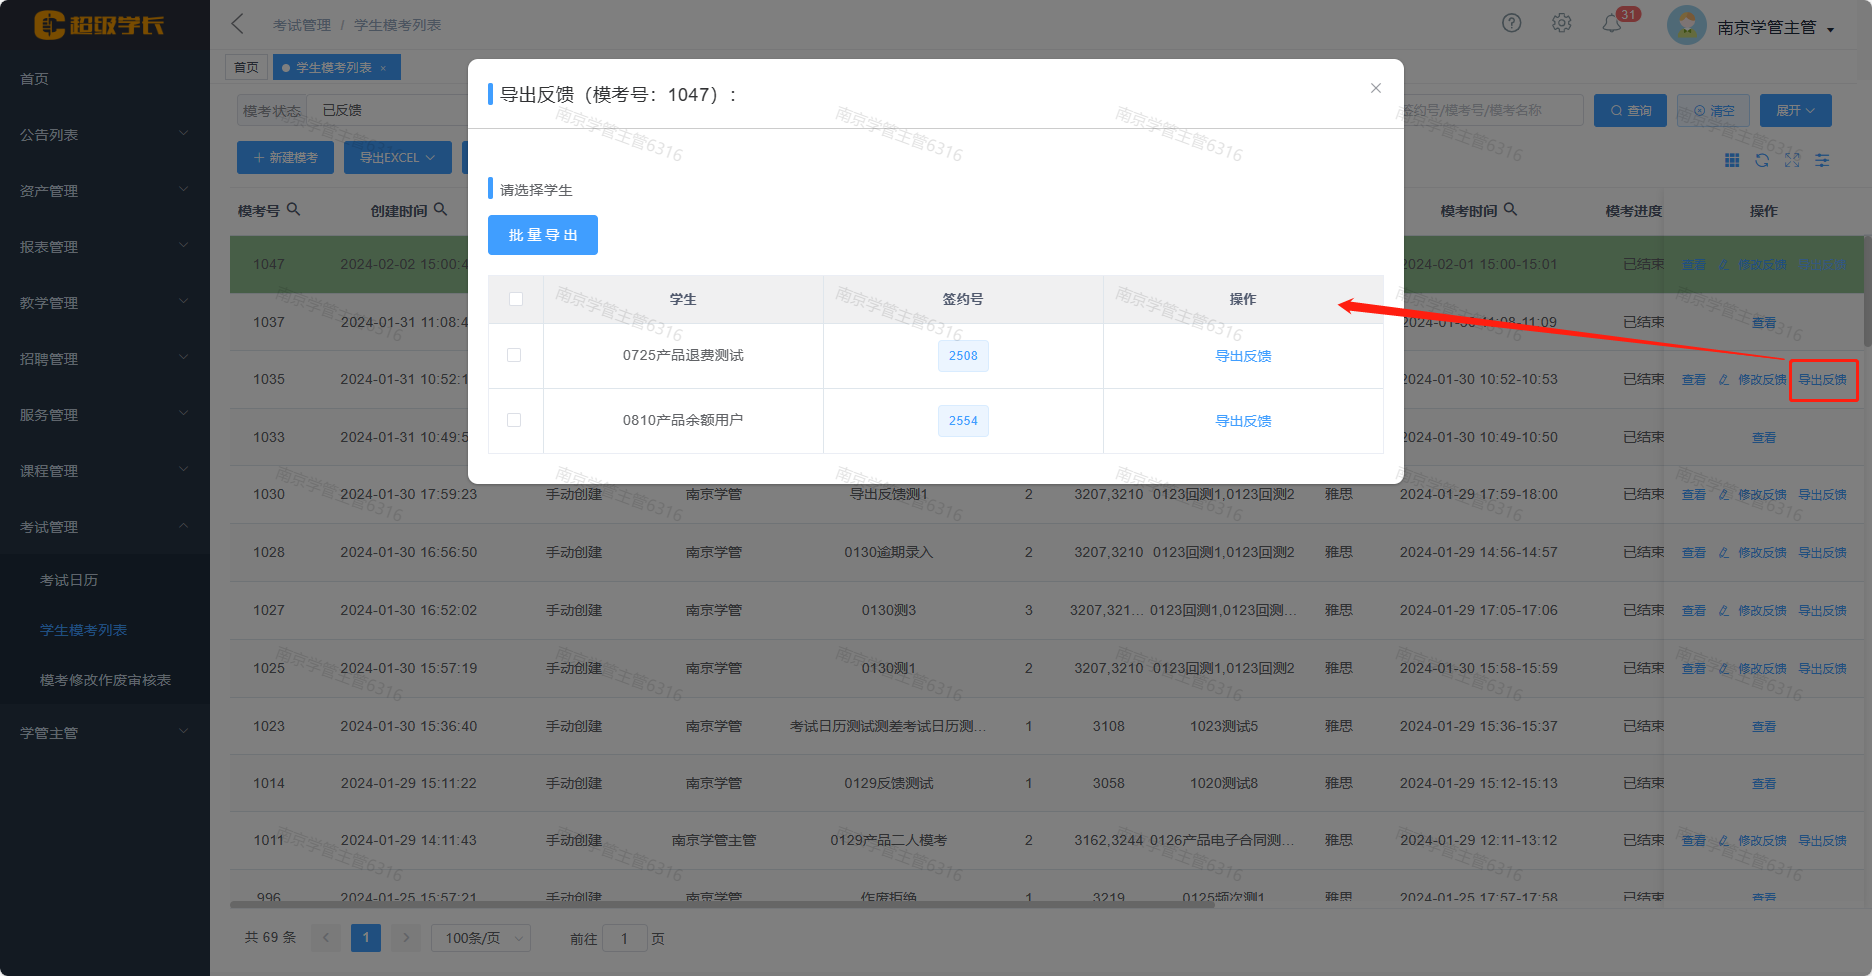Screen dimensions: 1872x976
Task: Click the refresh table icon
Action: [1762, 160]
